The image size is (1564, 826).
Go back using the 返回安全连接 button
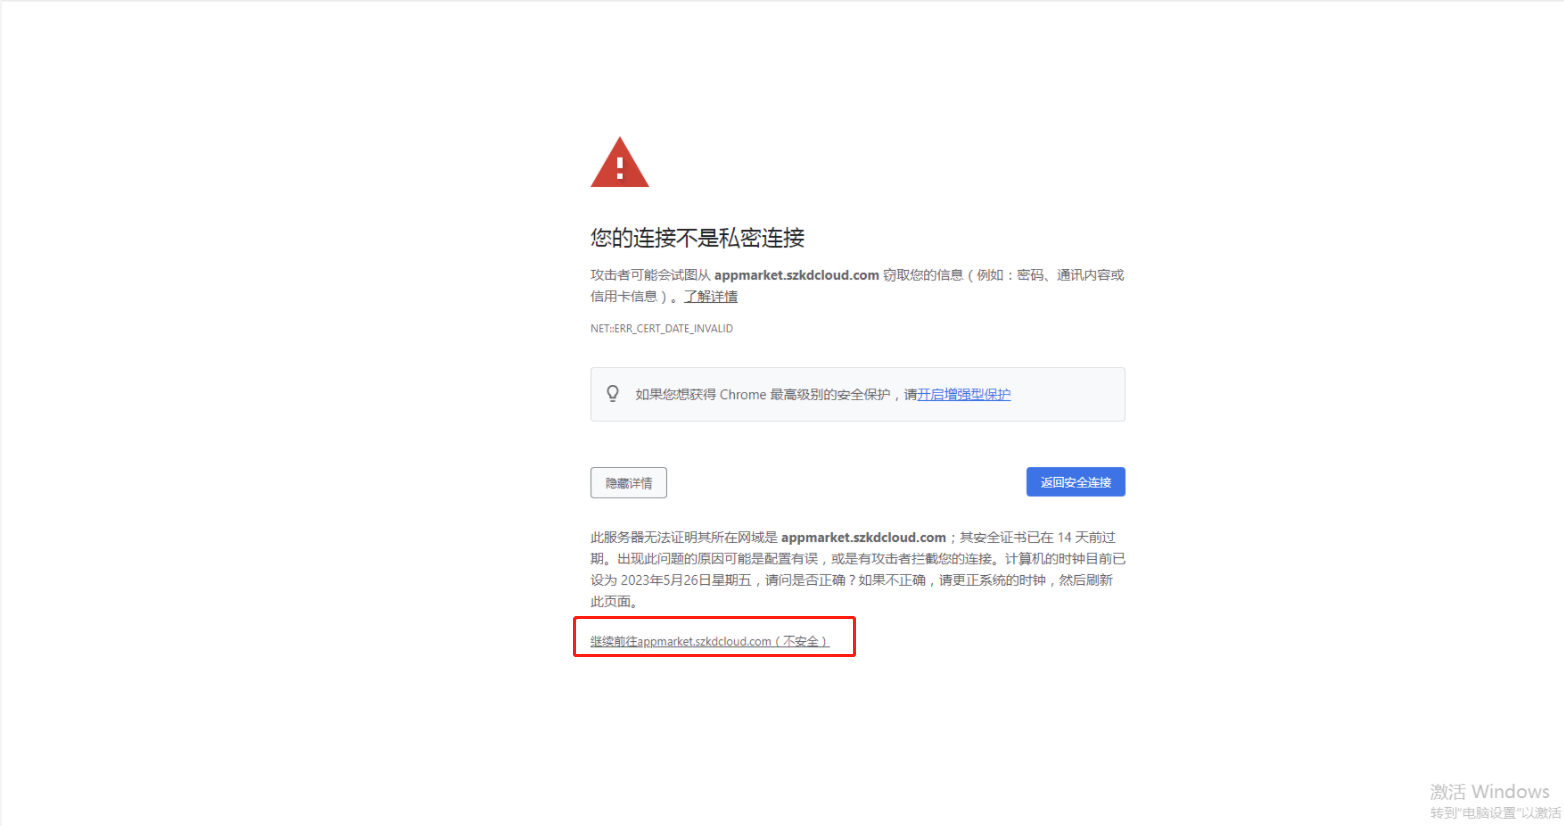point(1076,482)
